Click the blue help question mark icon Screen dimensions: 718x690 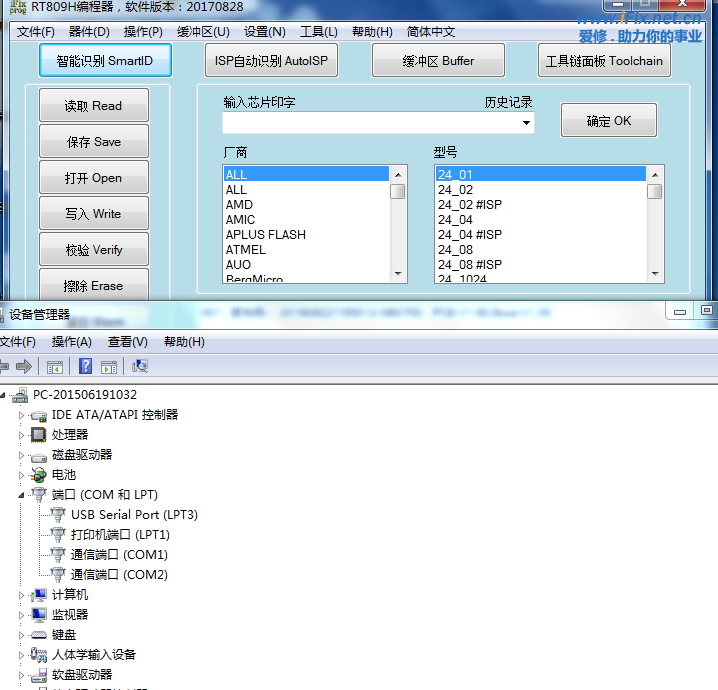click(86, 366)
